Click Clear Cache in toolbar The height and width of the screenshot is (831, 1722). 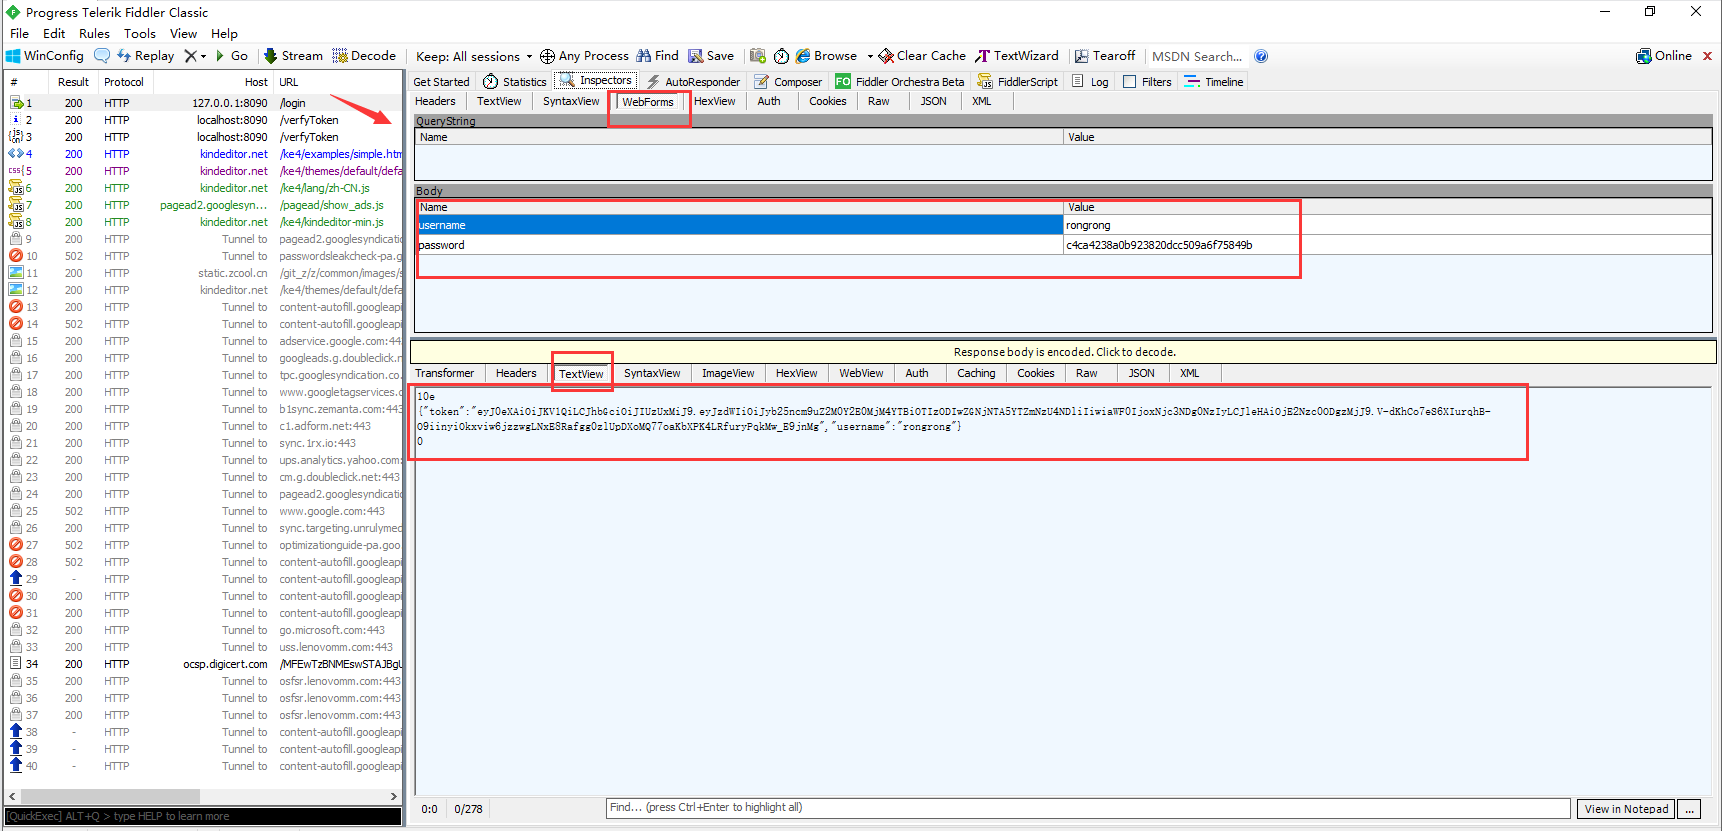click(922, 56)
